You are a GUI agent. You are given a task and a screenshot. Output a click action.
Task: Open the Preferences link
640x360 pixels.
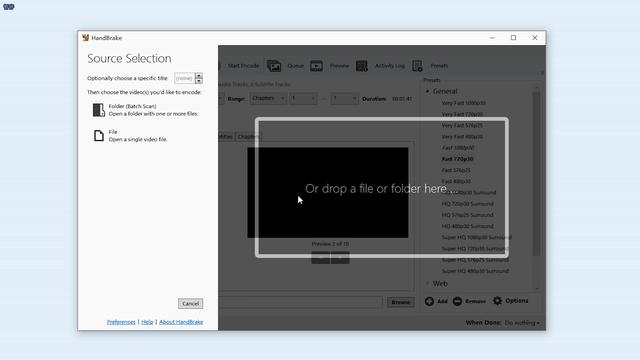[x=121, y=322]
